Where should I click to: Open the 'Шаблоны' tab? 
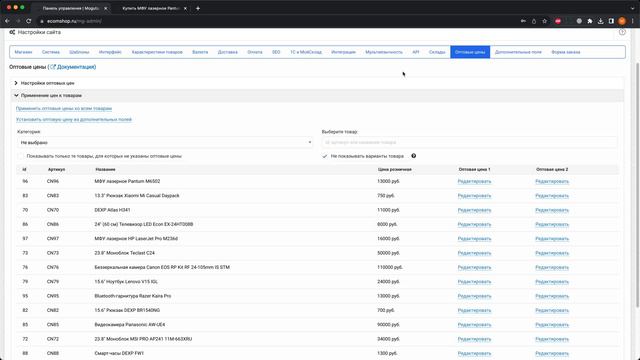click(79, 52)
